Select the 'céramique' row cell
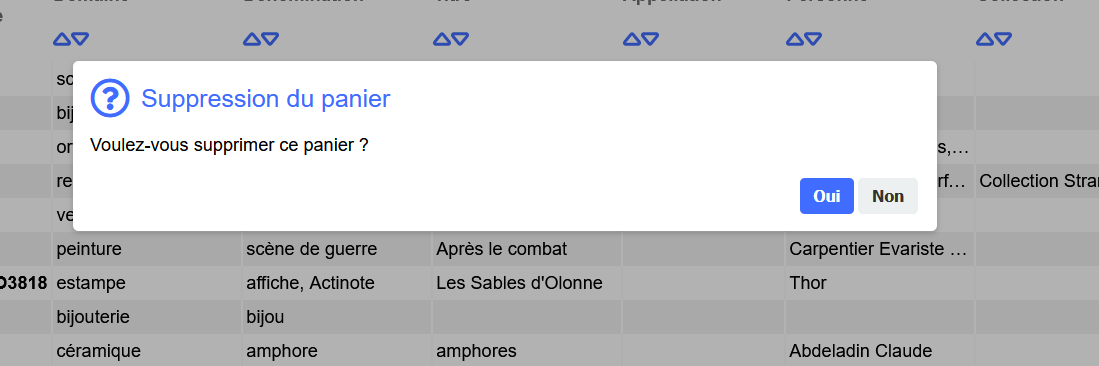 [147, 351]
